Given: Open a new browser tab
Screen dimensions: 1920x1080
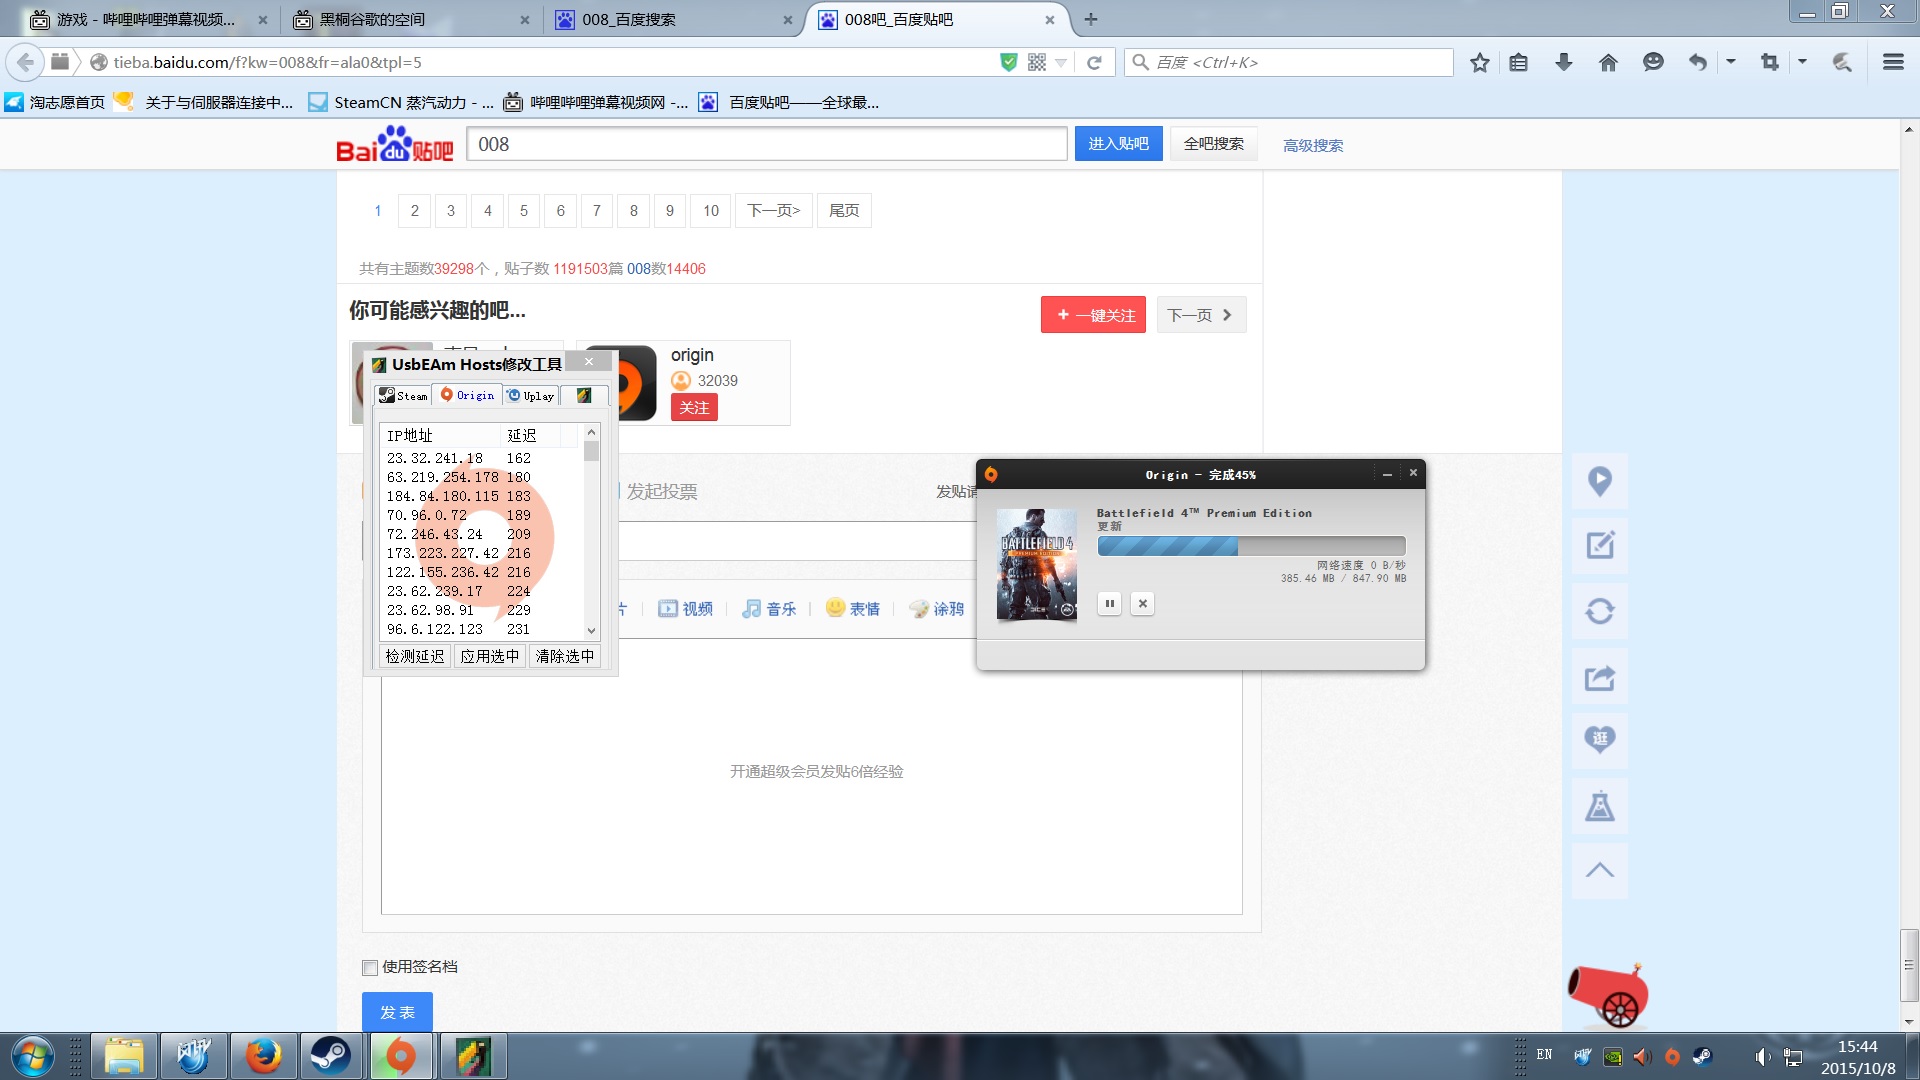Looking at the screenshot, I should 1091,19.
